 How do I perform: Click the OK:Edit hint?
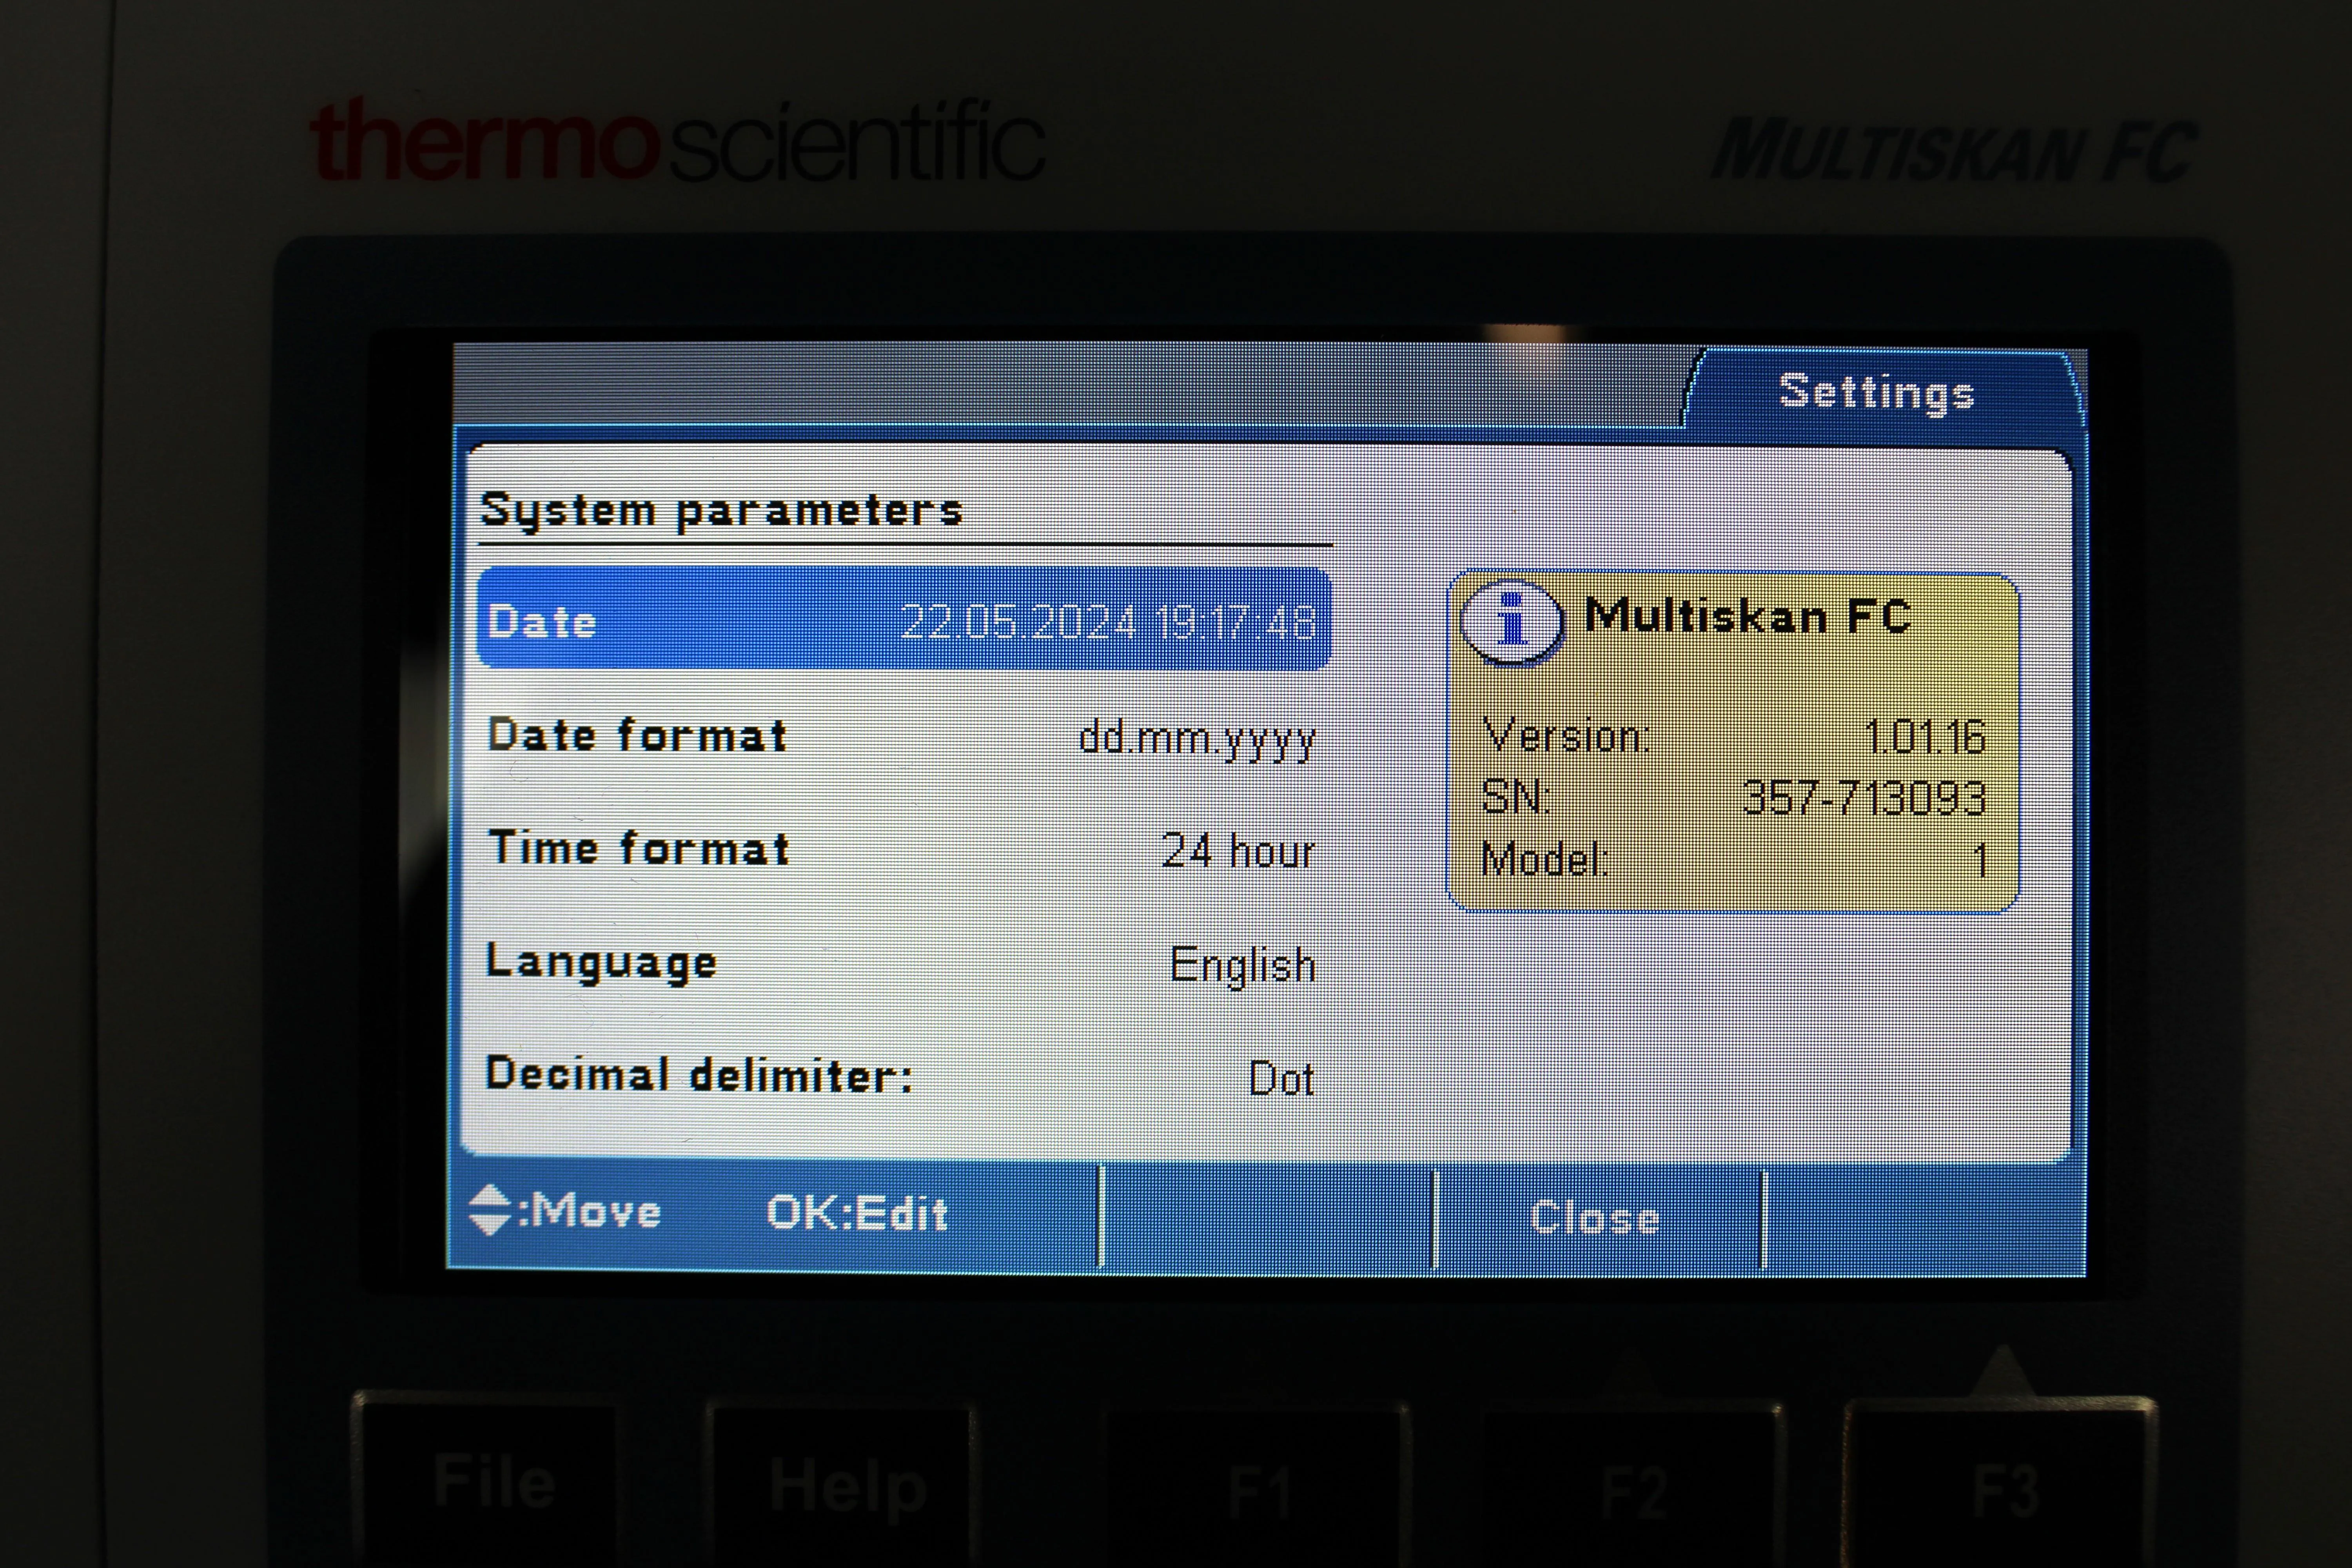tap(857, 1213)
